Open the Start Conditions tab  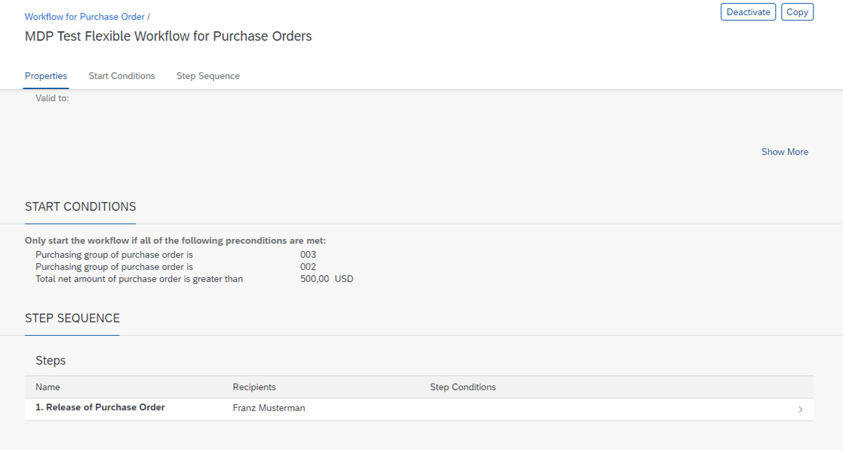[122, 76]
